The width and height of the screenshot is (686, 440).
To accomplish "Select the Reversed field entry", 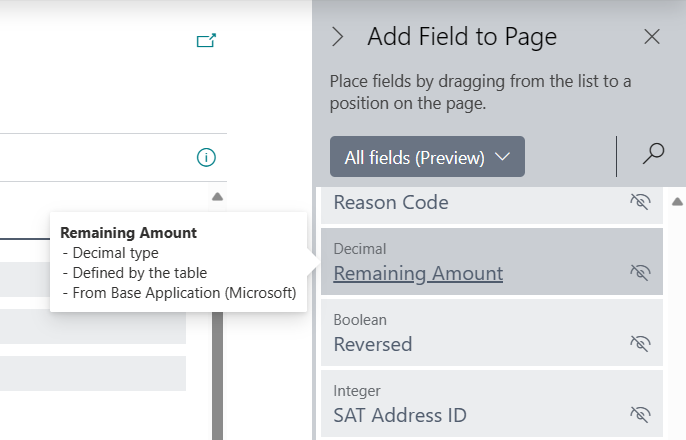I will (373, 344).
